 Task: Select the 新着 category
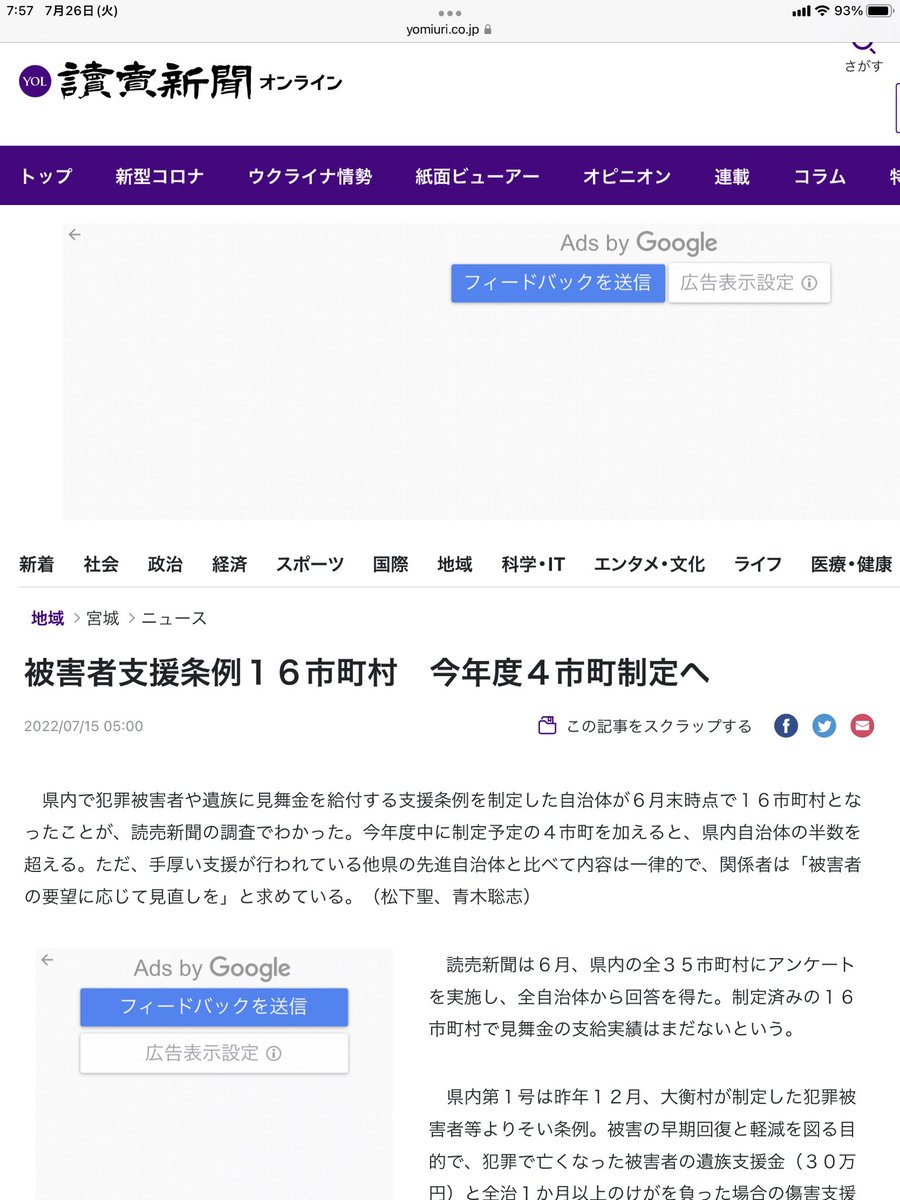click(37, 564)
